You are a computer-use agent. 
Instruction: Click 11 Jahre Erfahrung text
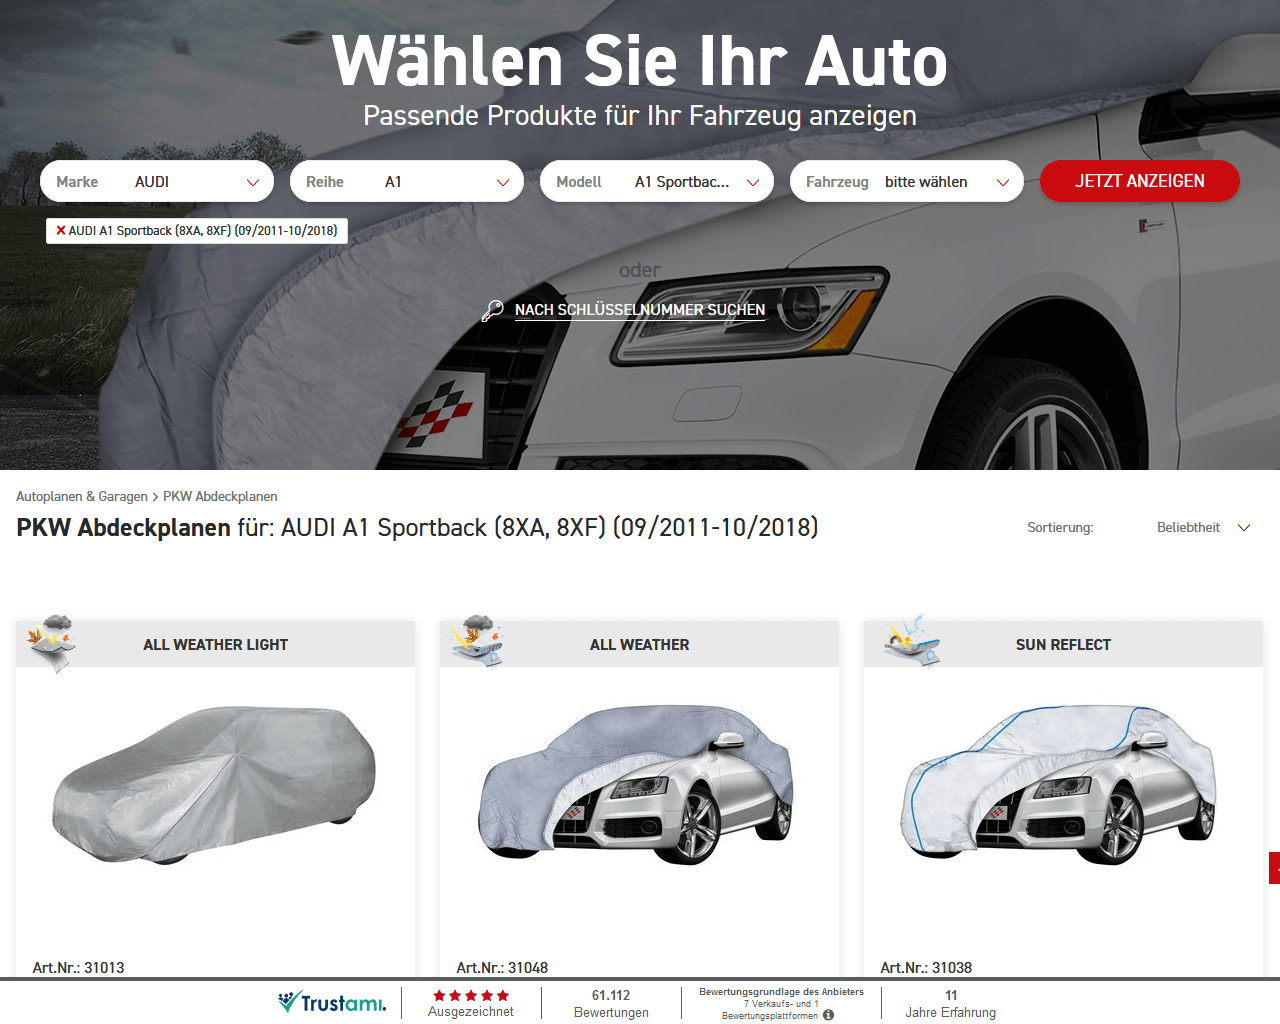[x=951, y=1004]
